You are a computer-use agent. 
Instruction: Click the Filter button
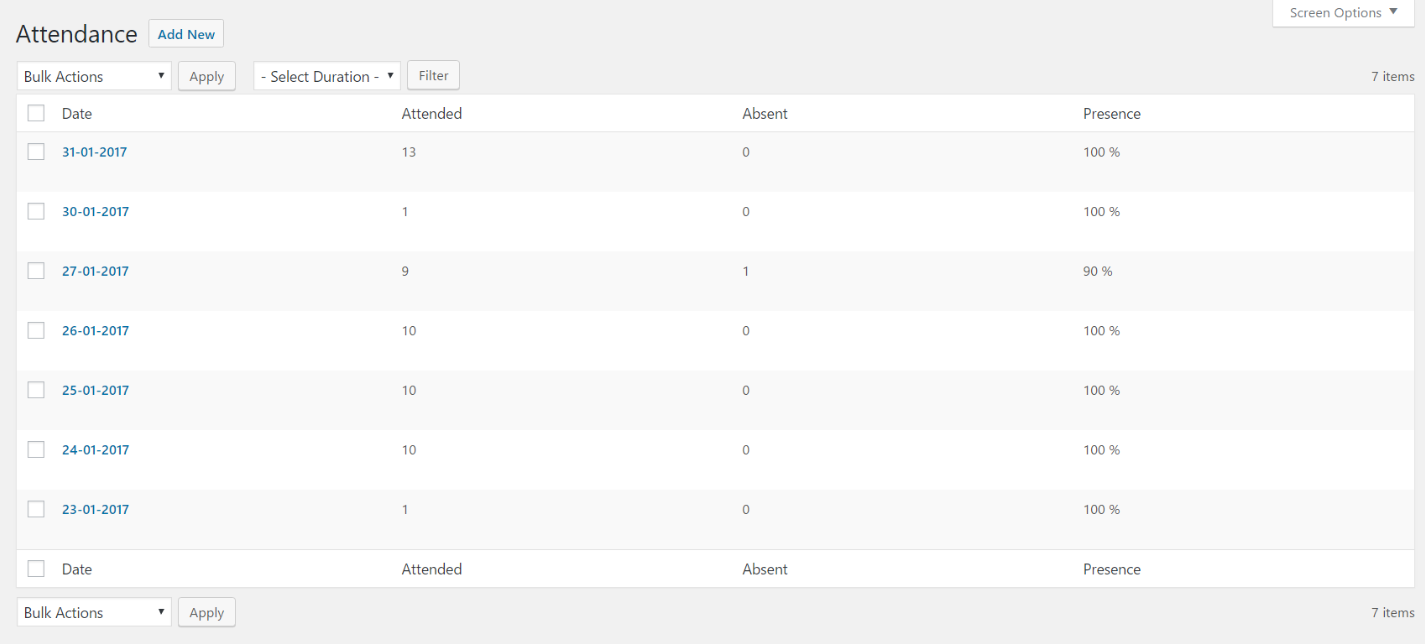(433, 76)
